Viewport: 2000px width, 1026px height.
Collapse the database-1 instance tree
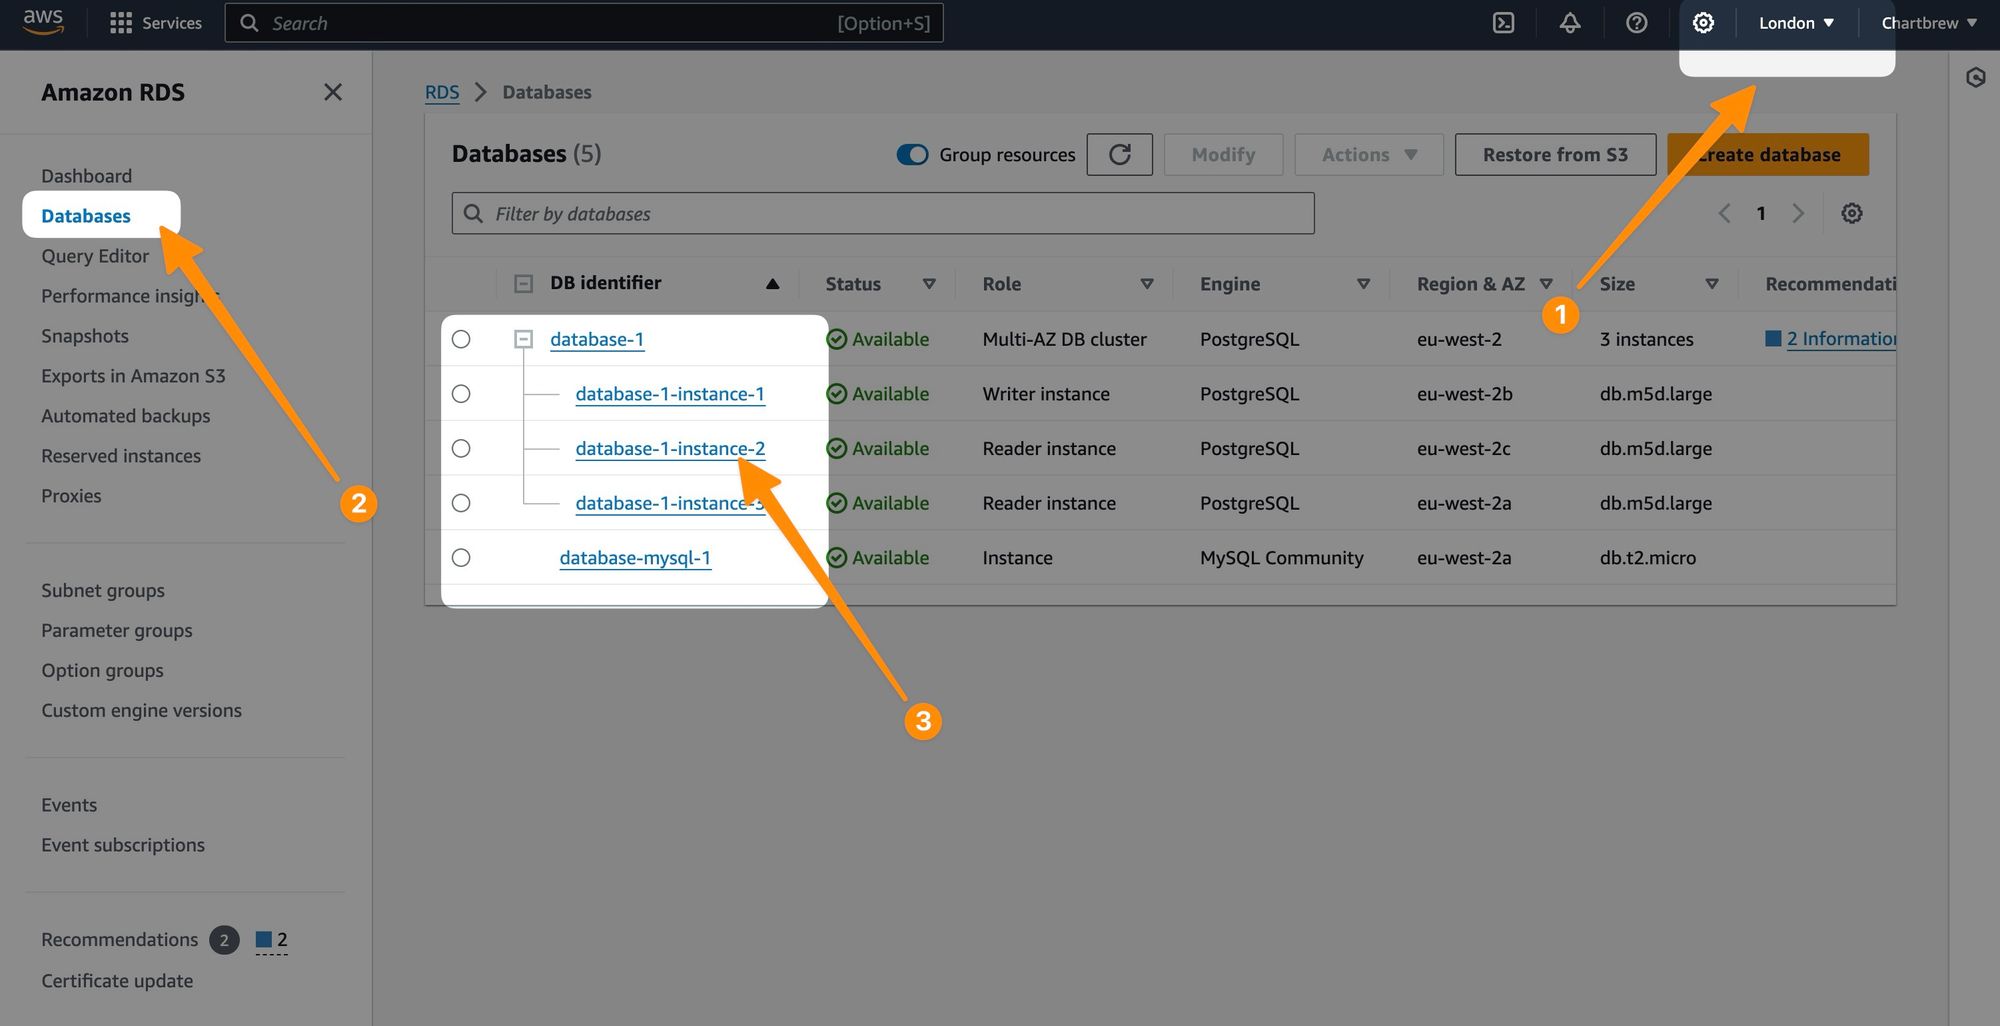(522, 339)
